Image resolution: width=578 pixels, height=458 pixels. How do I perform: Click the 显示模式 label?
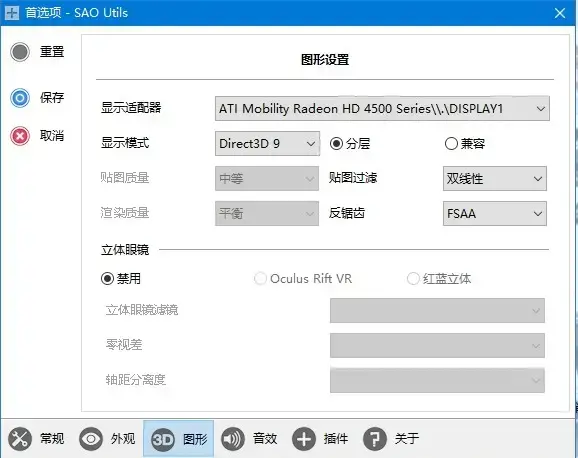(x=125, y=143)
